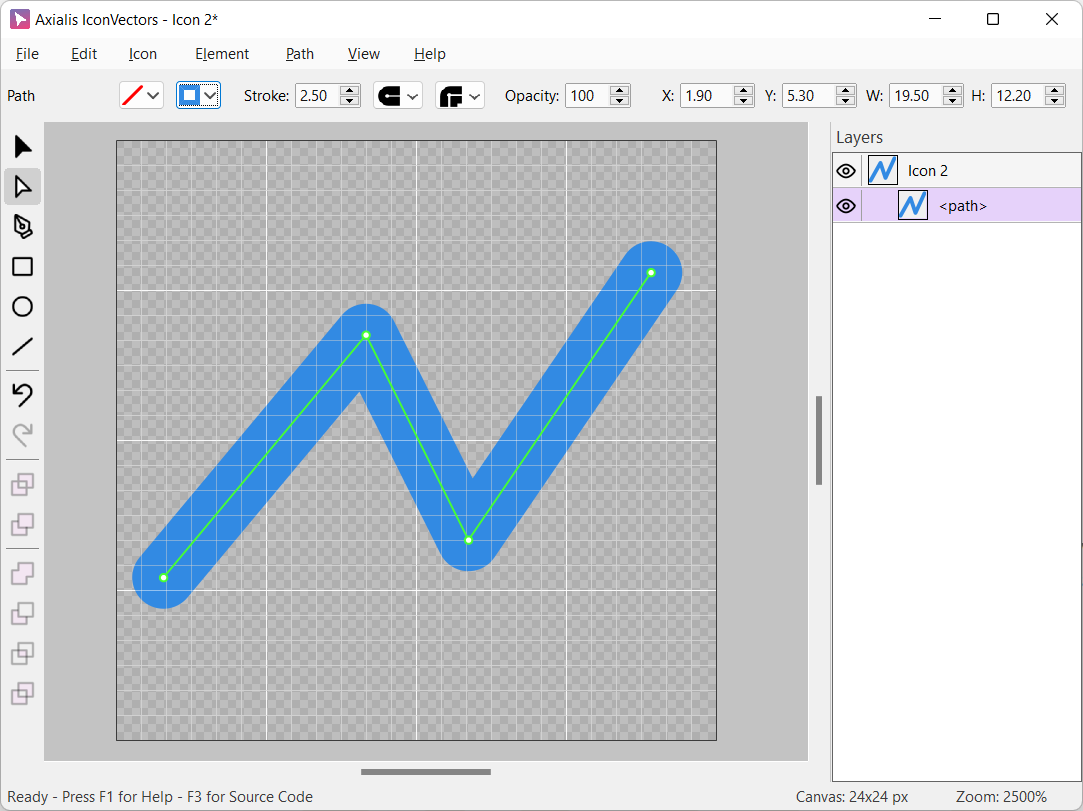Increase the Stroke width with up arrow

coord(350,91)
